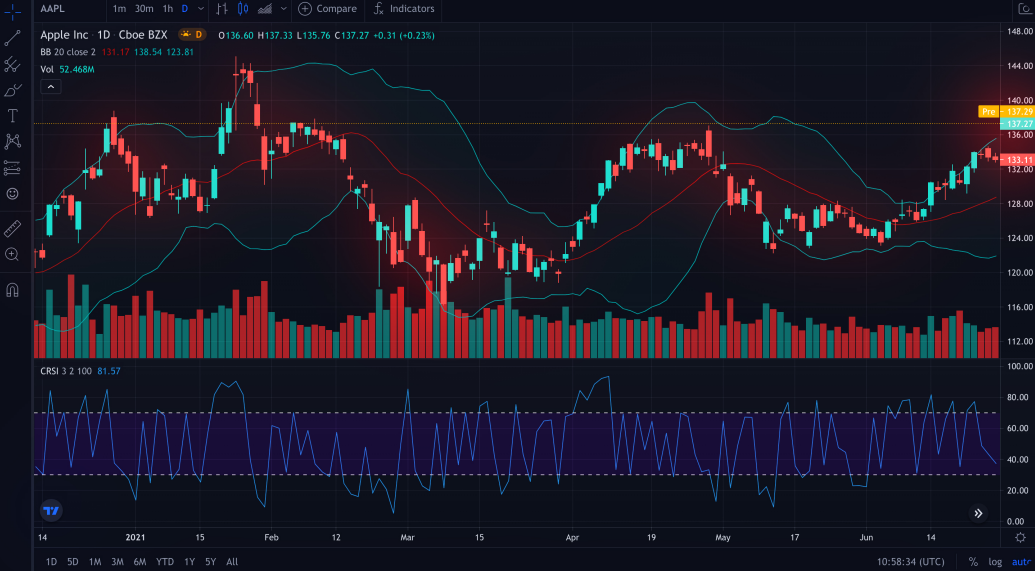Click the orange market status D badge
Screen dimensions: 1035x571
(x=193, y=34)
